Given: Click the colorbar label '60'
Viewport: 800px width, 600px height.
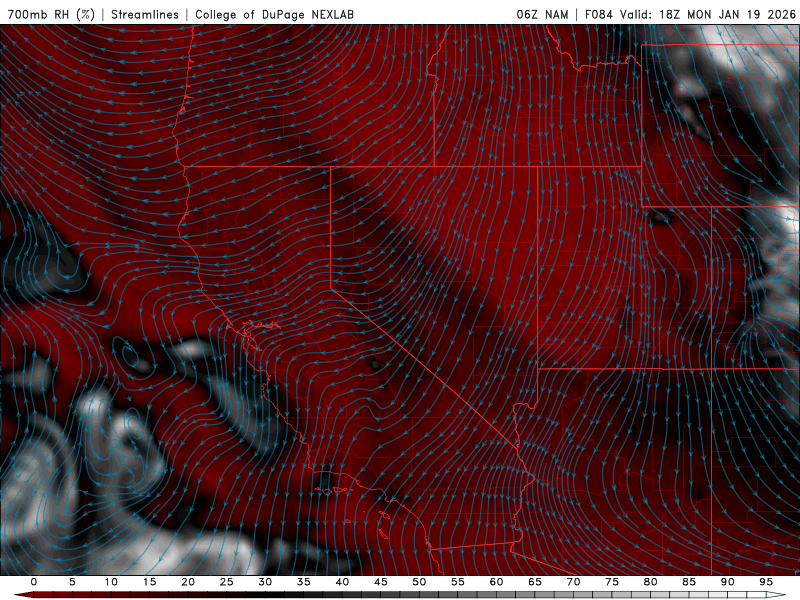Looking at the screenshot, I should [x=496, y=582].
